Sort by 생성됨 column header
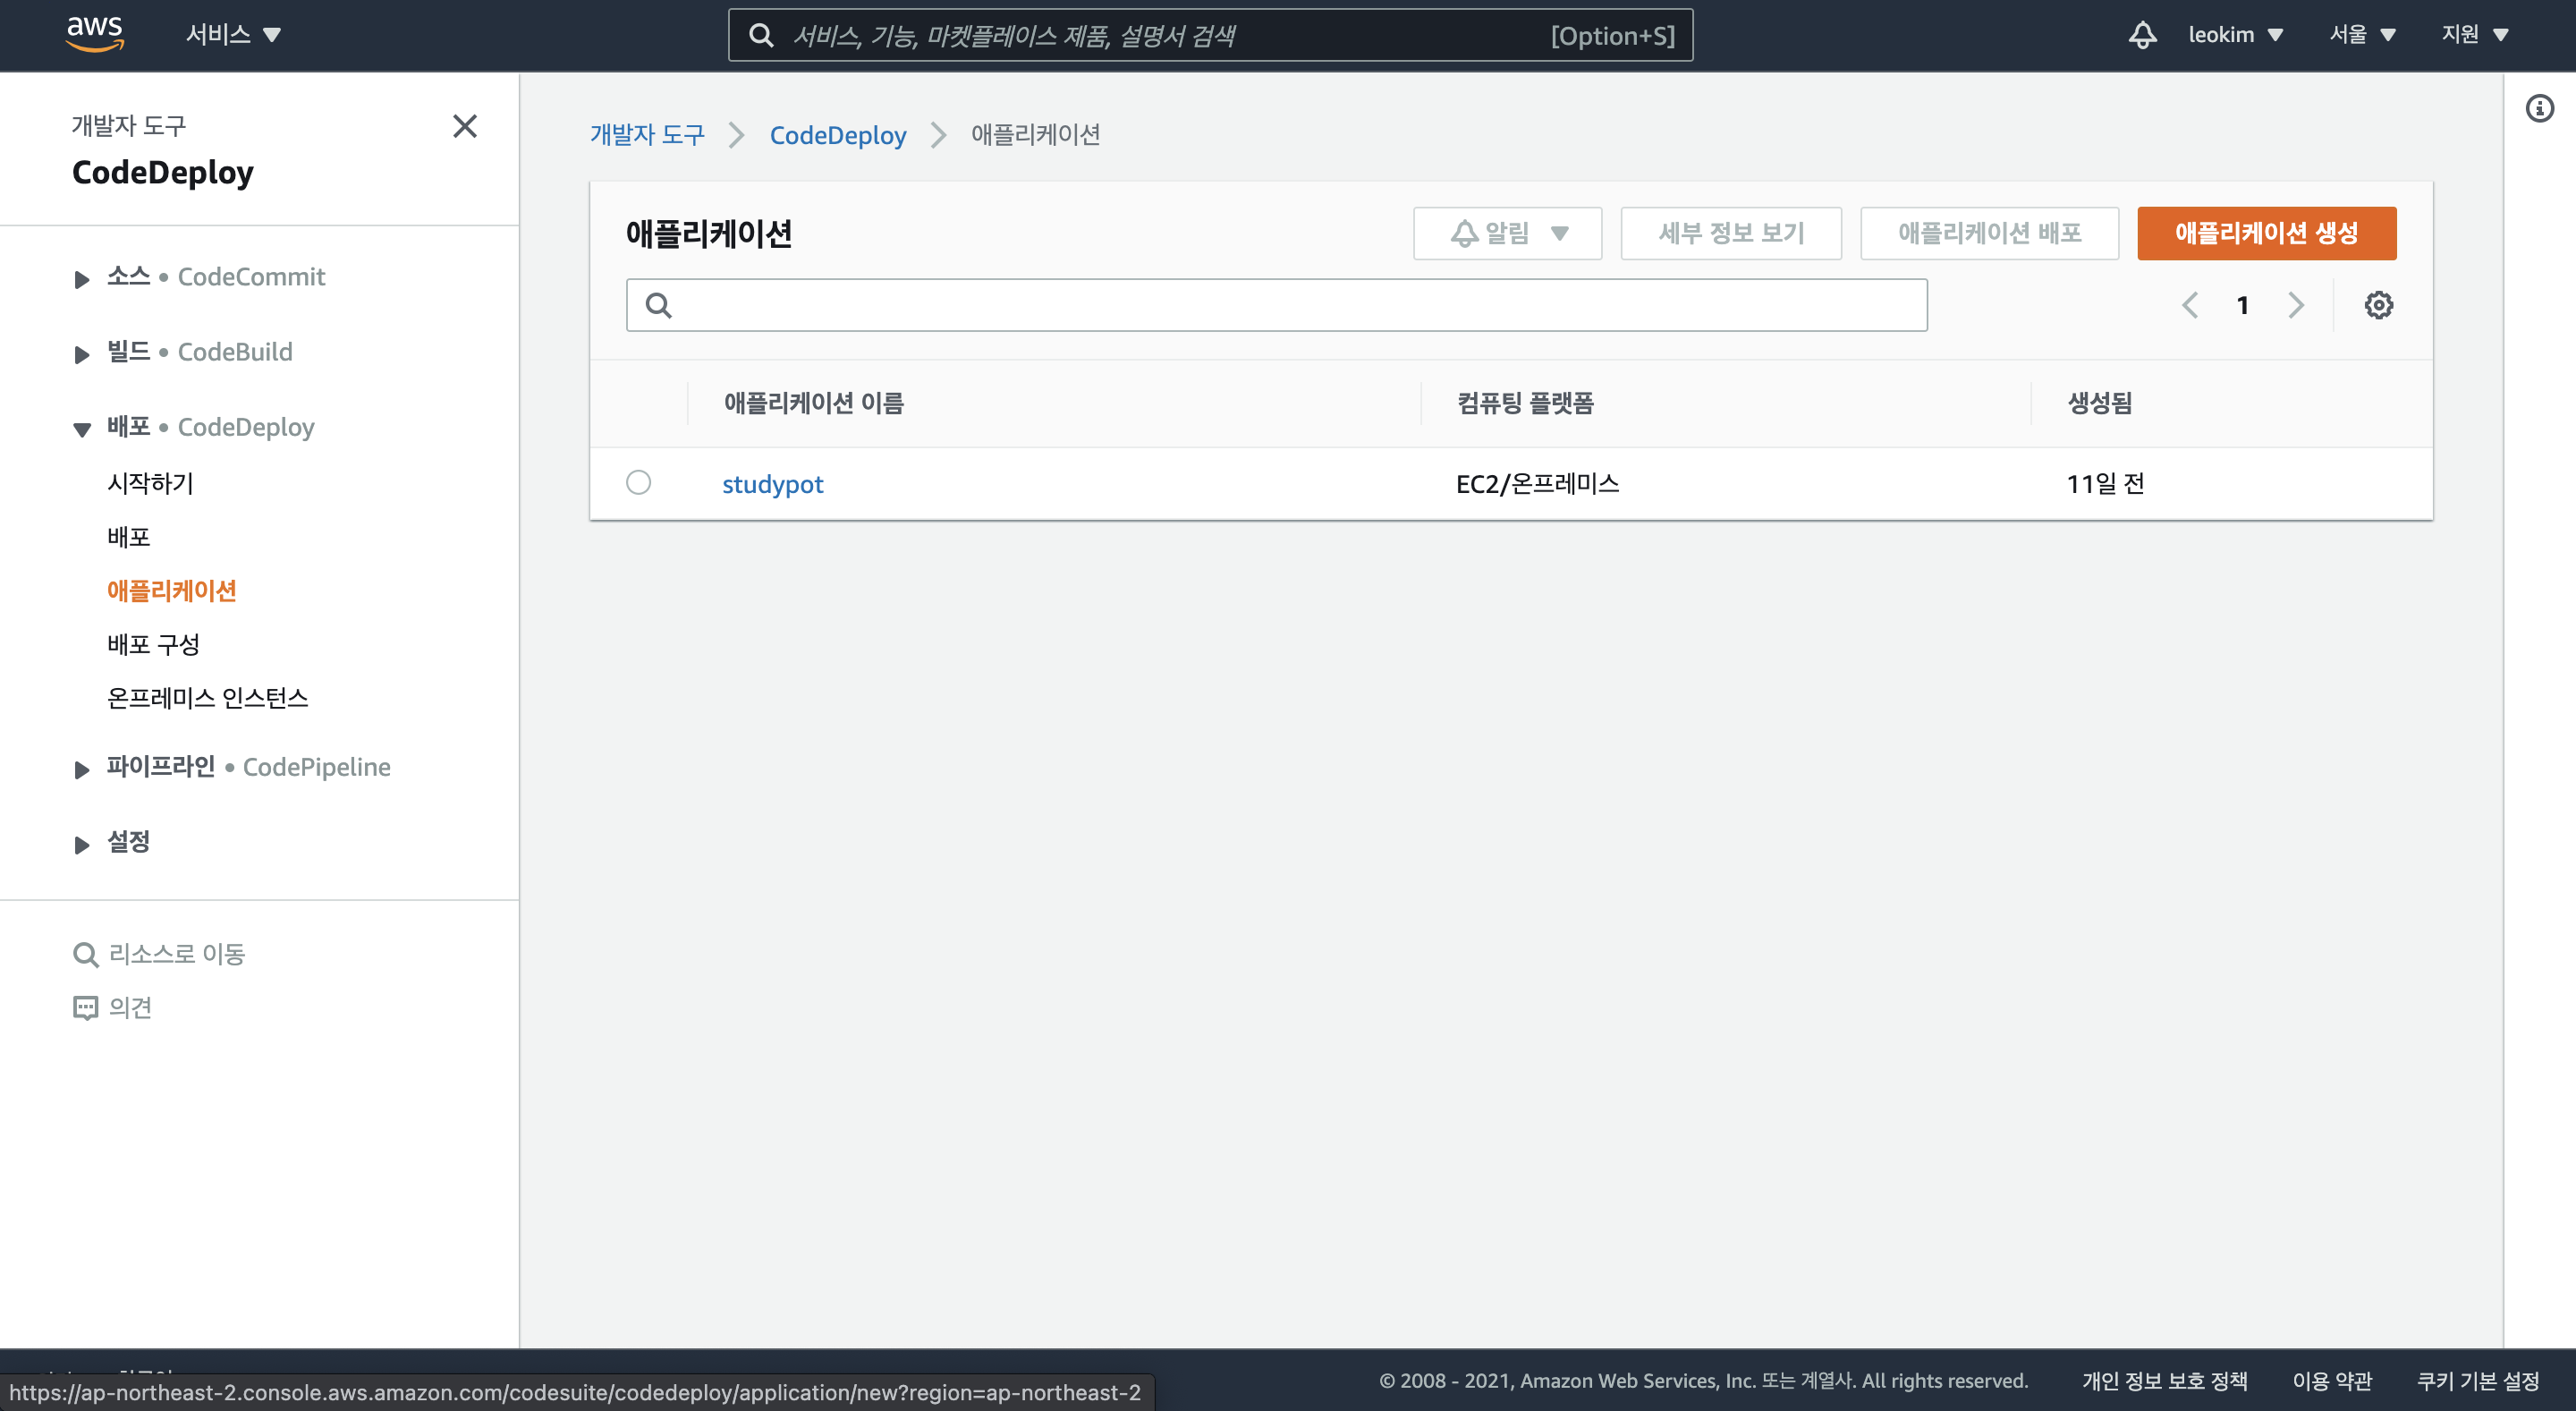Viewport: 2576px width, 1411px height. point(2099,403)
